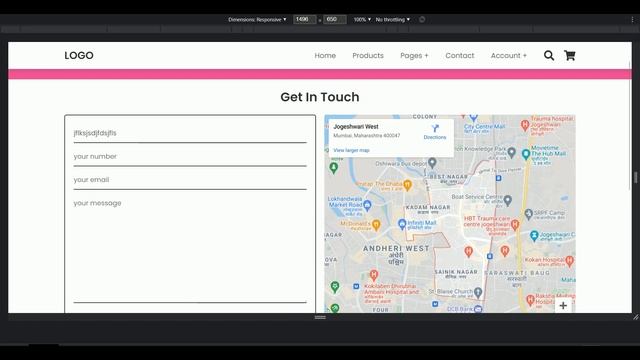Zoom in the map with the plus button
This screenshot has width=640, height=360.
[x=563, y=305]
